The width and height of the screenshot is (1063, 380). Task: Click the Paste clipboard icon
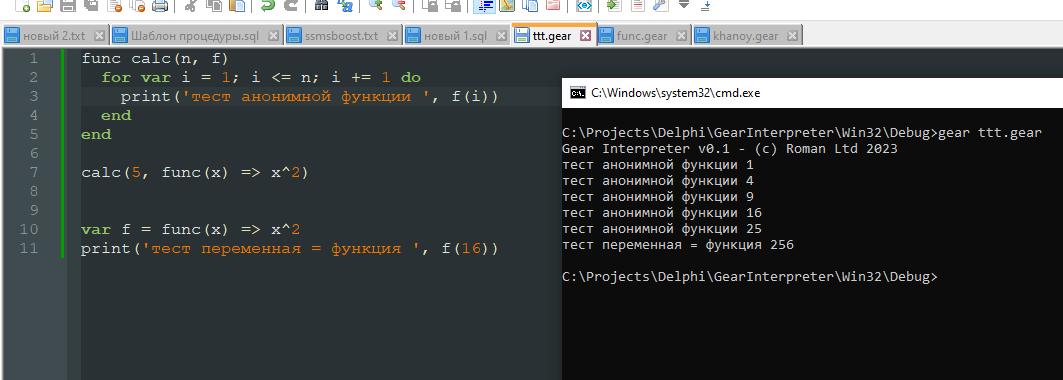point(237,6)
